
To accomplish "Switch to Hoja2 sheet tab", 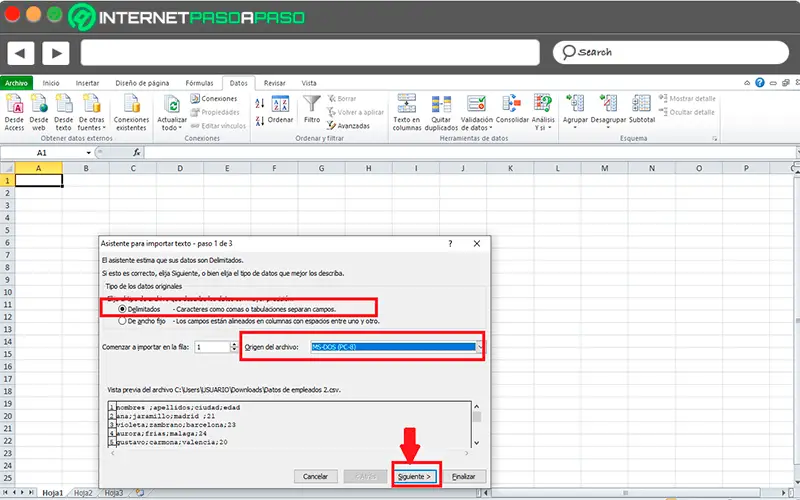I will click(x=83, y=493).
